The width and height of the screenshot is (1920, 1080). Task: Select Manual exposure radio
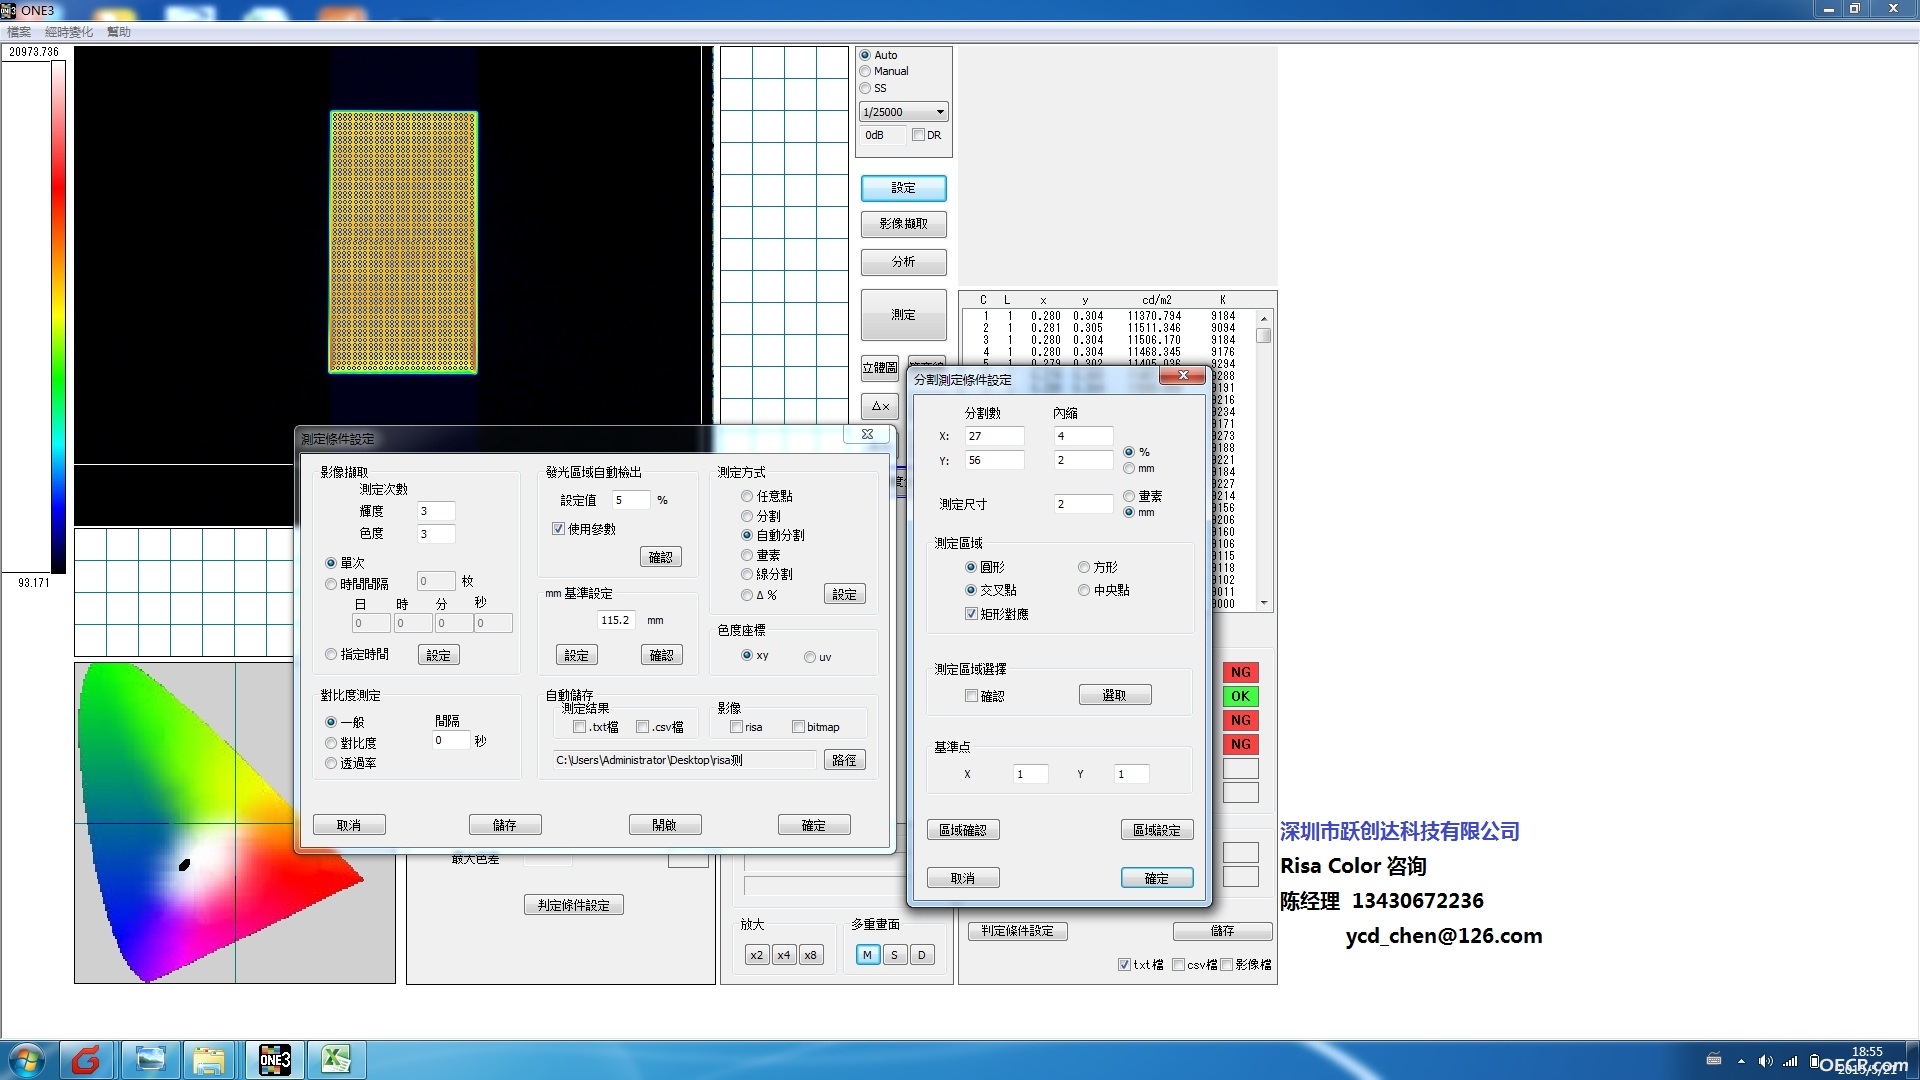coord(866,71)
